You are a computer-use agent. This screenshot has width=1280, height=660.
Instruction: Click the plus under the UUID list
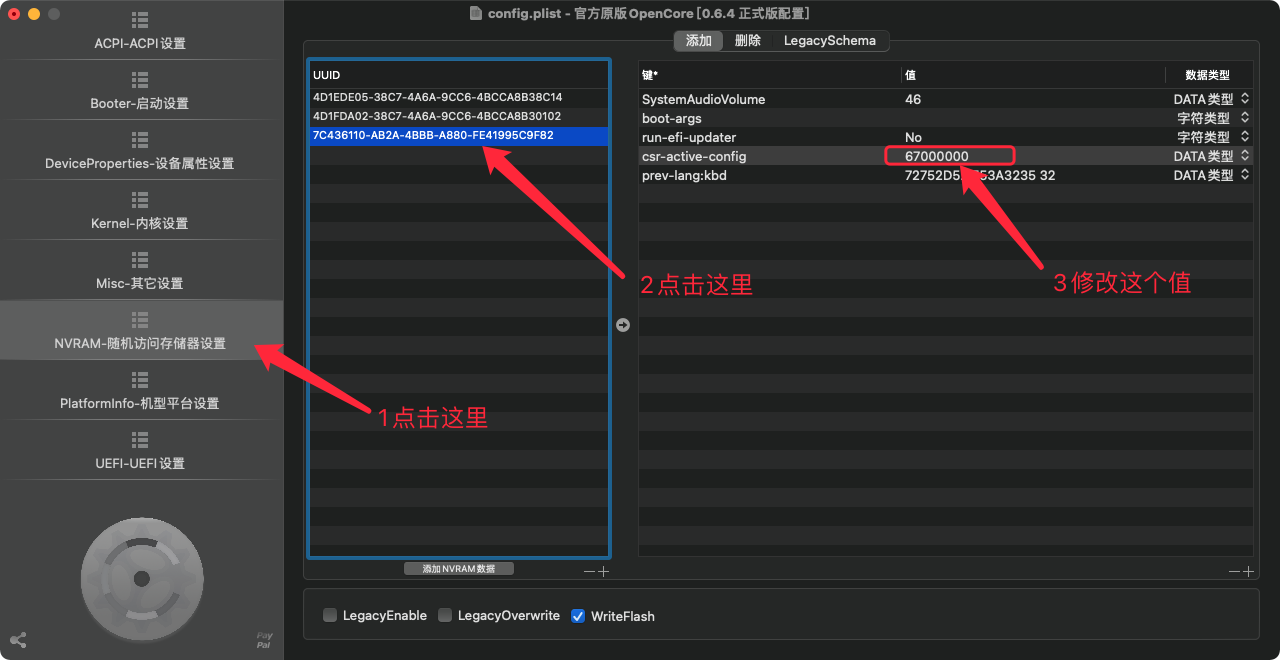point(603,571)
